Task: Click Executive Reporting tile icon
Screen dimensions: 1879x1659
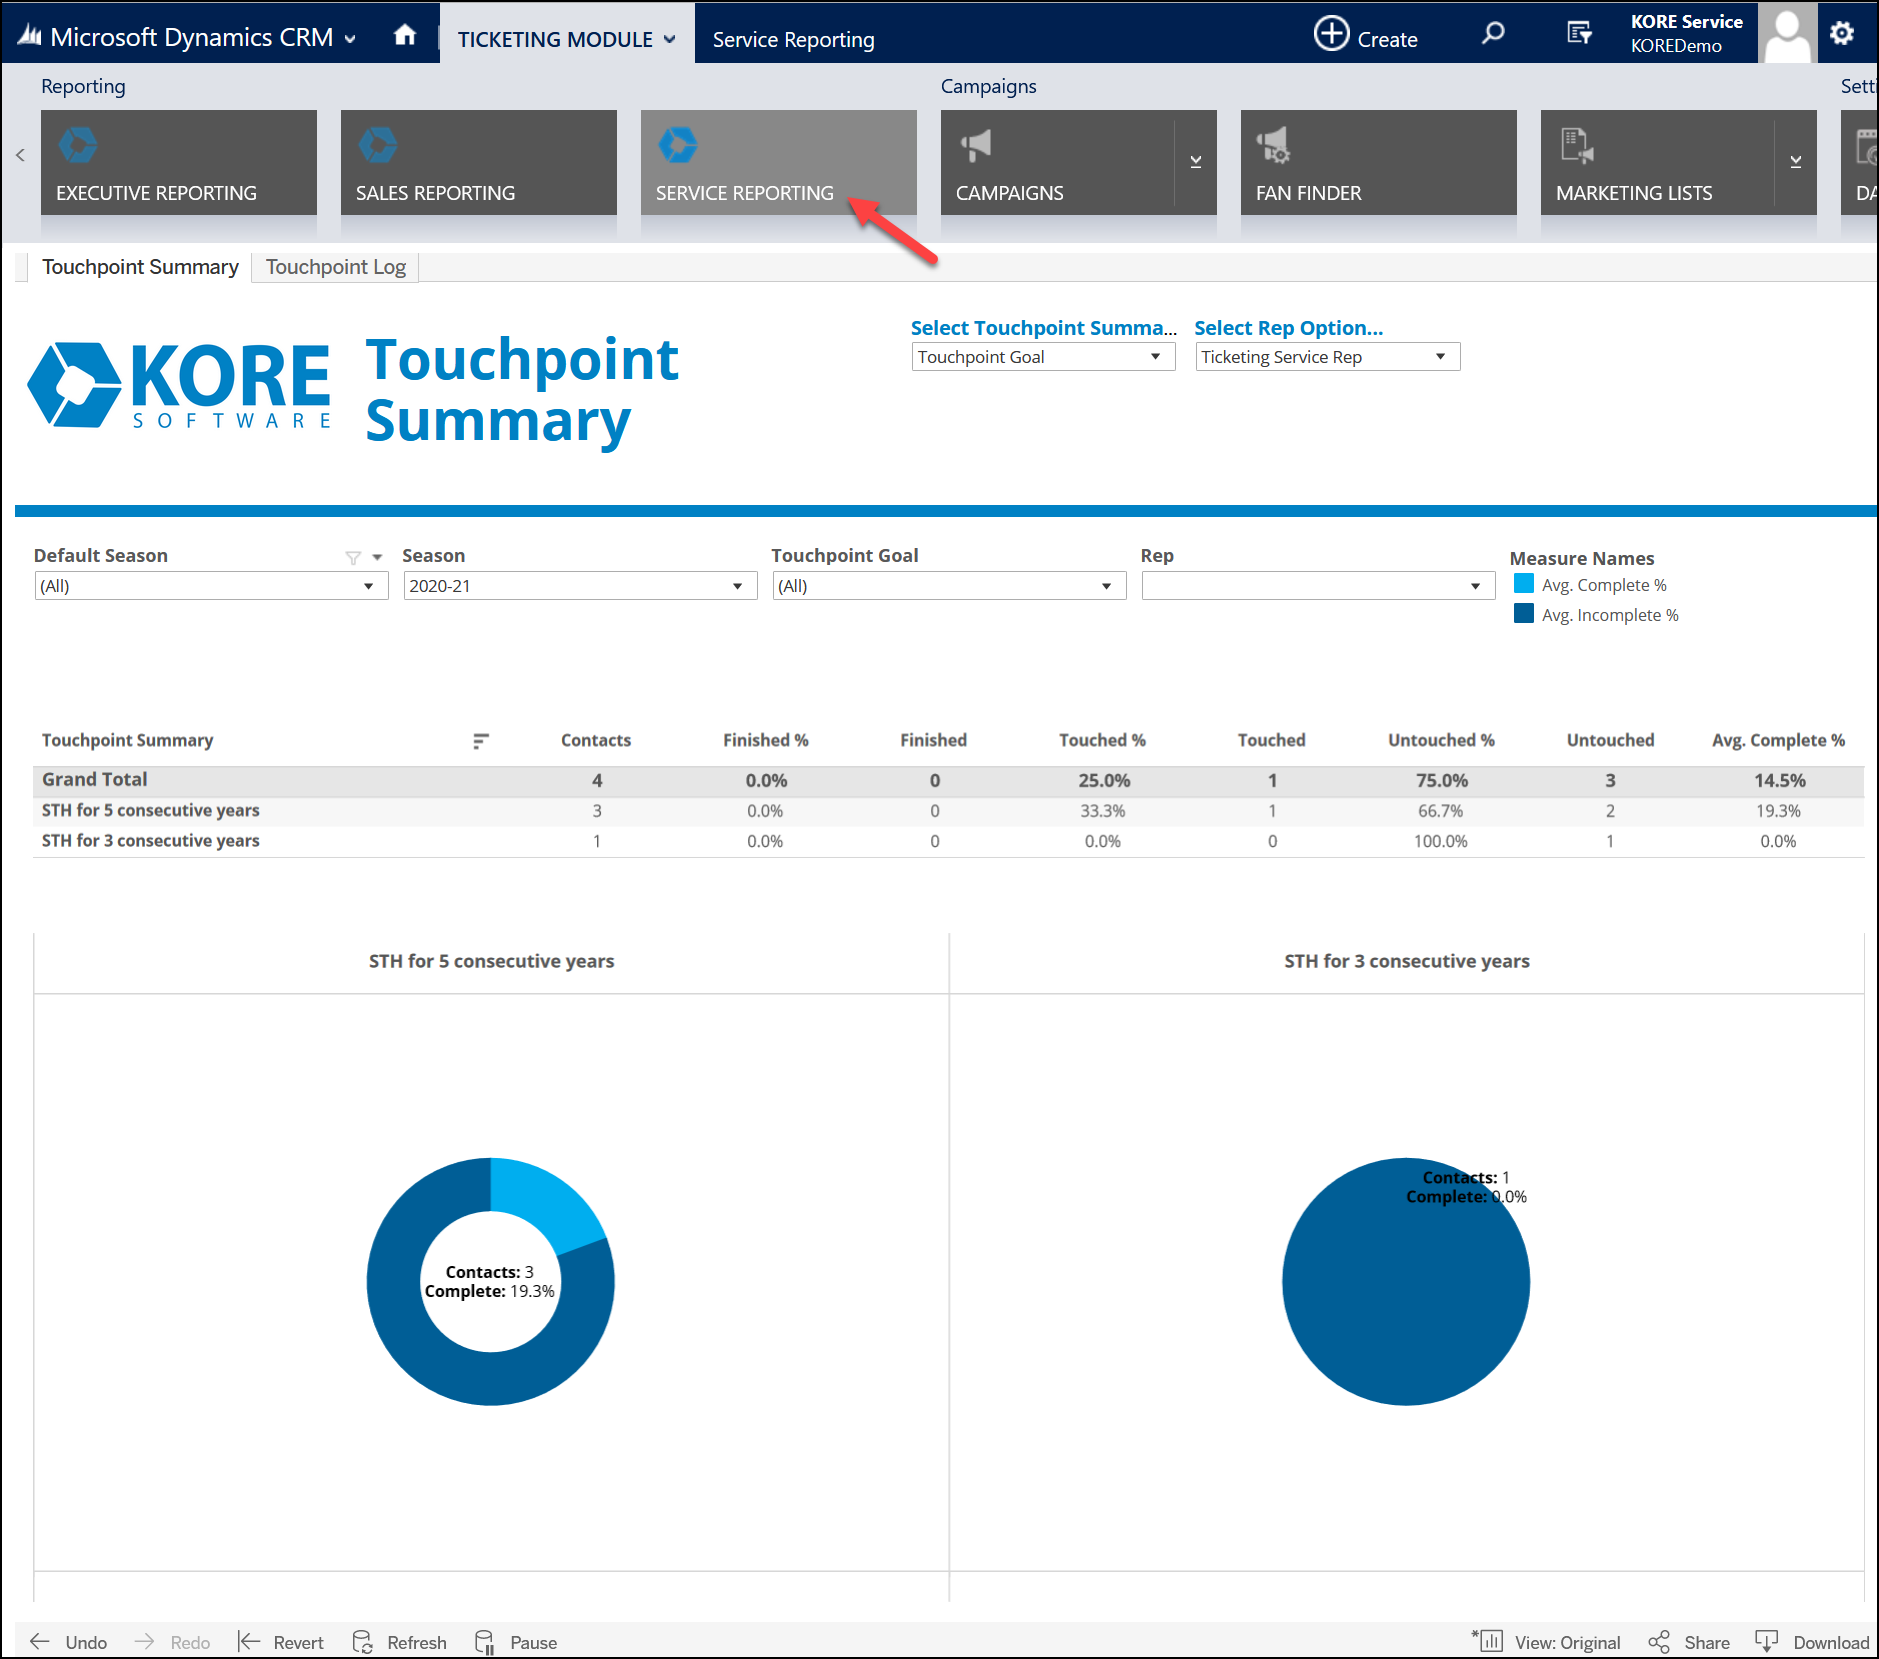Action: click(78, 145)
